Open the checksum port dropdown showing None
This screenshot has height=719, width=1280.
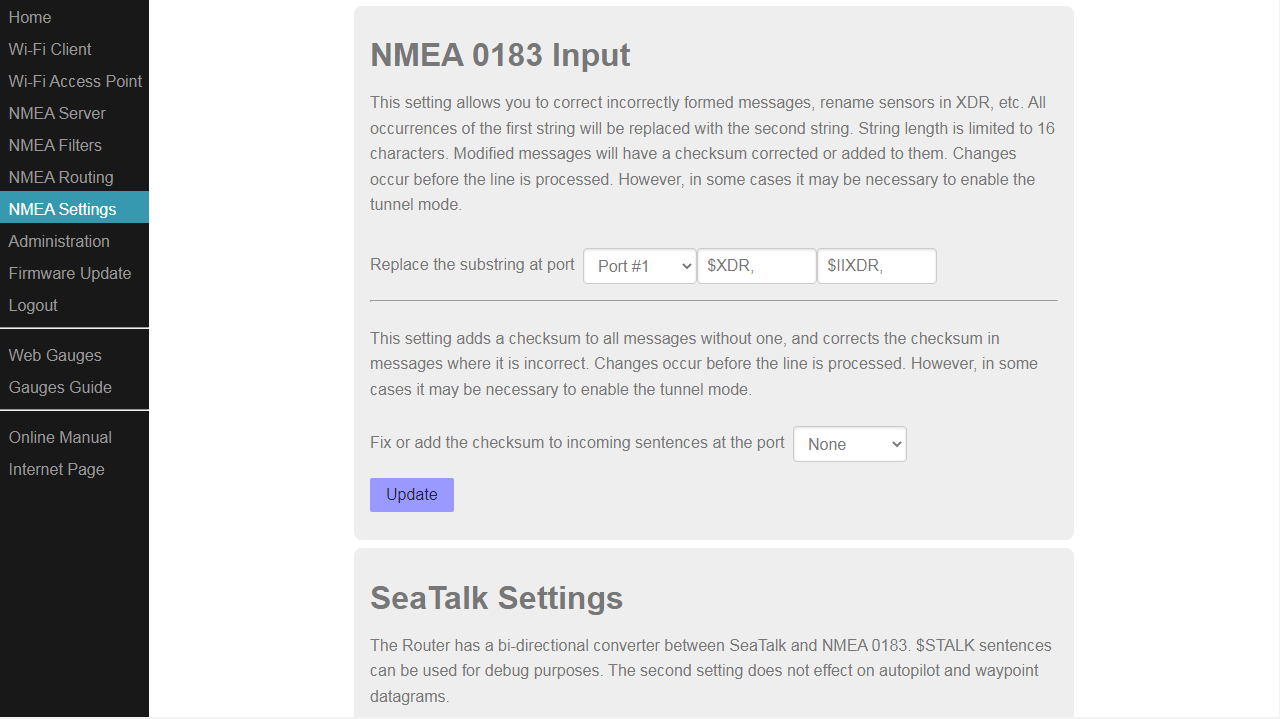pos(850,444)
